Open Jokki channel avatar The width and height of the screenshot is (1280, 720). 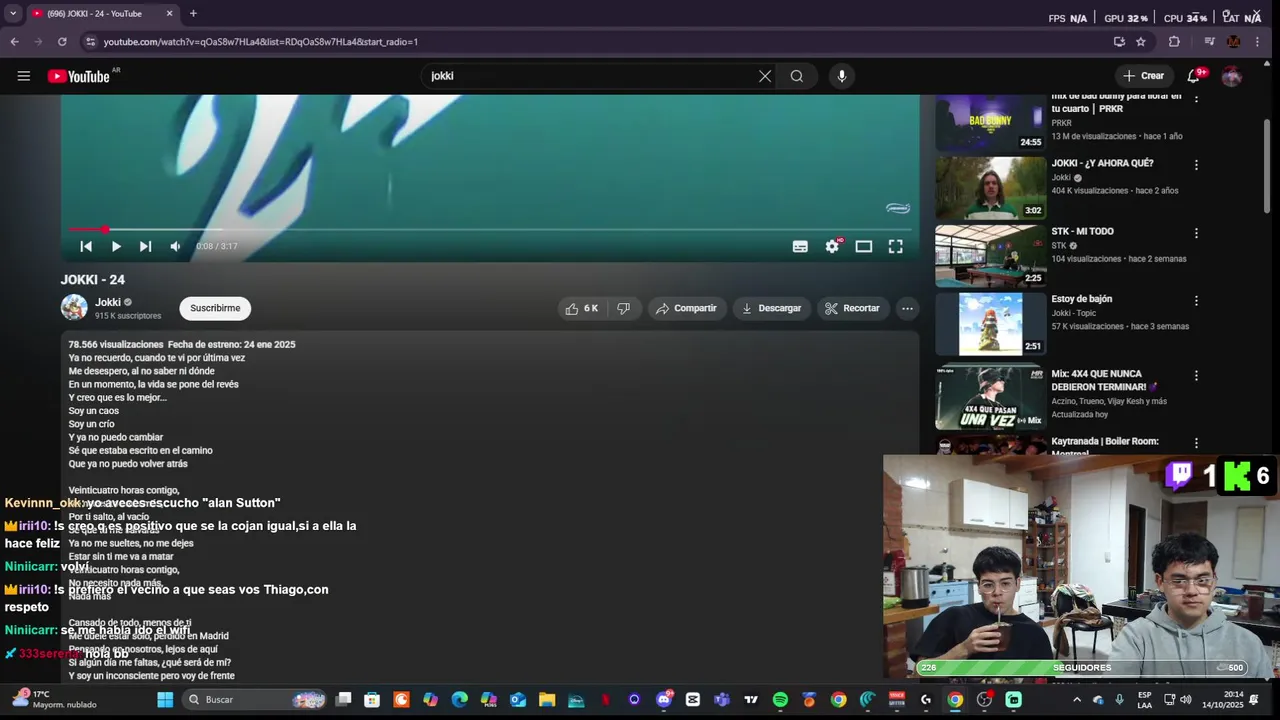(x=74, y=308)
